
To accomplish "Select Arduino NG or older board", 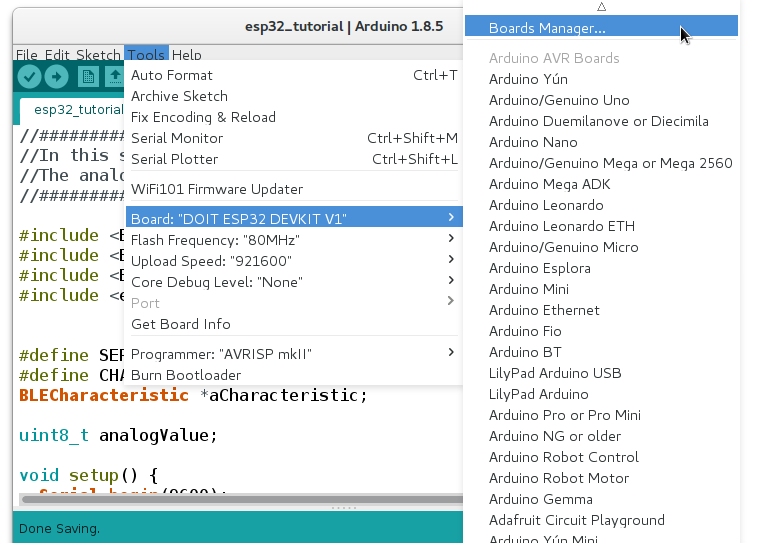I will pyautogui.click(x=601, y=436).
